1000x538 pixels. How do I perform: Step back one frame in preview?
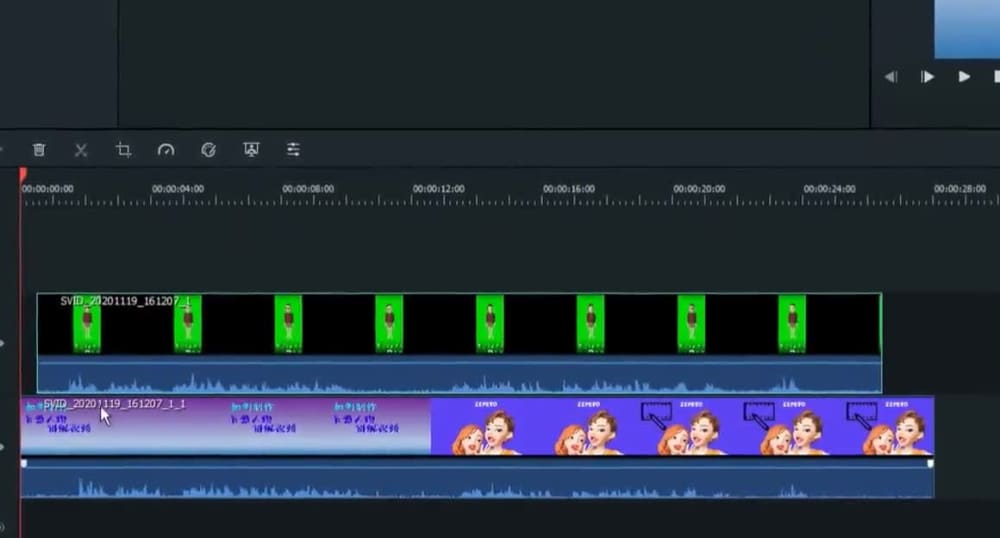point(891,77)
